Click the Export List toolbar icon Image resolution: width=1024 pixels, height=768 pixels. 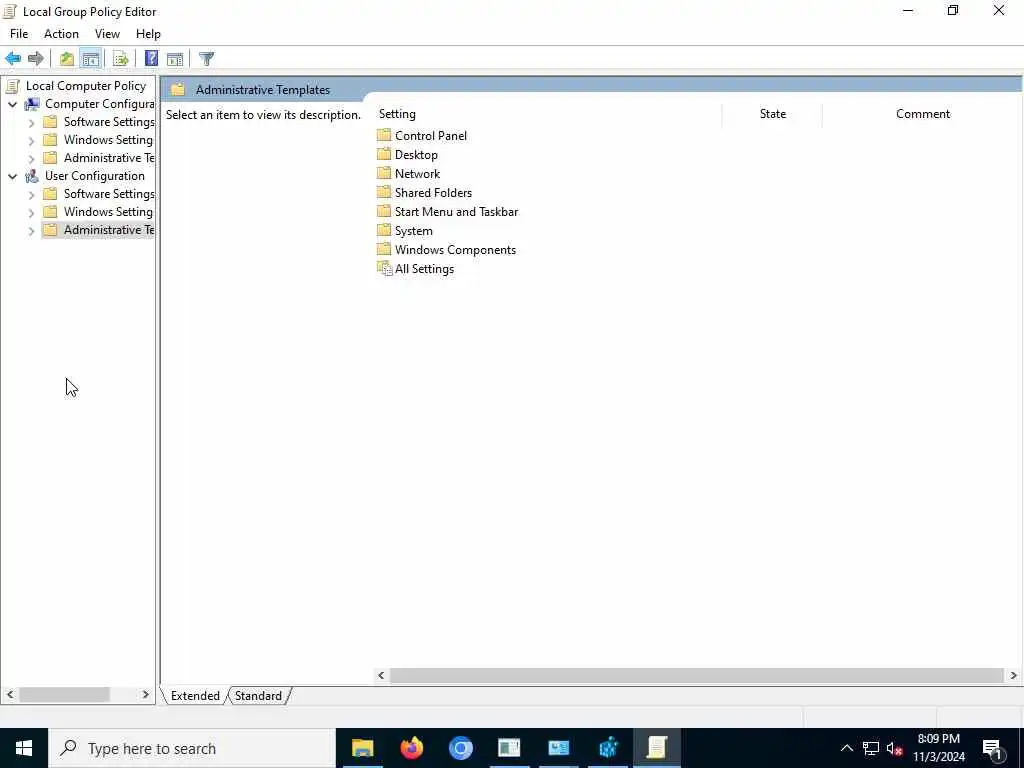pyautogui.click(x=121, y=59)
